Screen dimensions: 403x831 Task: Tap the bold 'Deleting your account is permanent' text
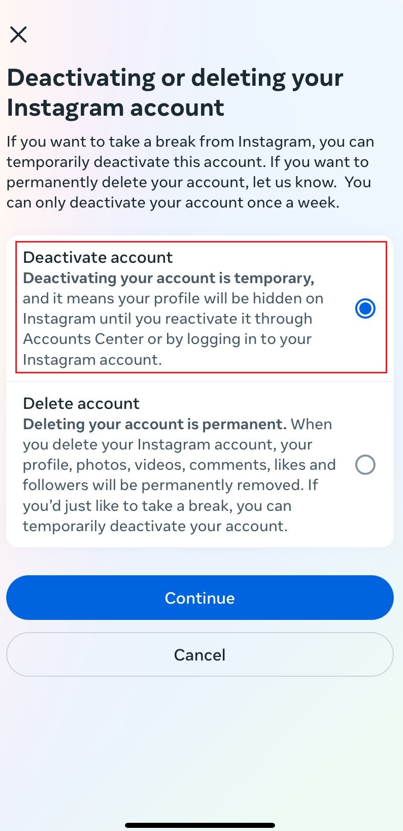coord(155,425)
